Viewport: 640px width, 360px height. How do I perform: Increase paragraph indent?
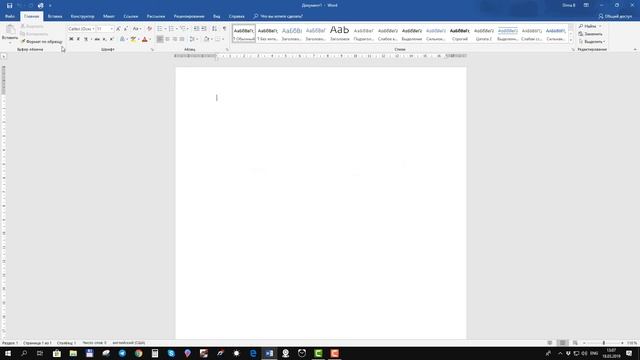[204, 29]
